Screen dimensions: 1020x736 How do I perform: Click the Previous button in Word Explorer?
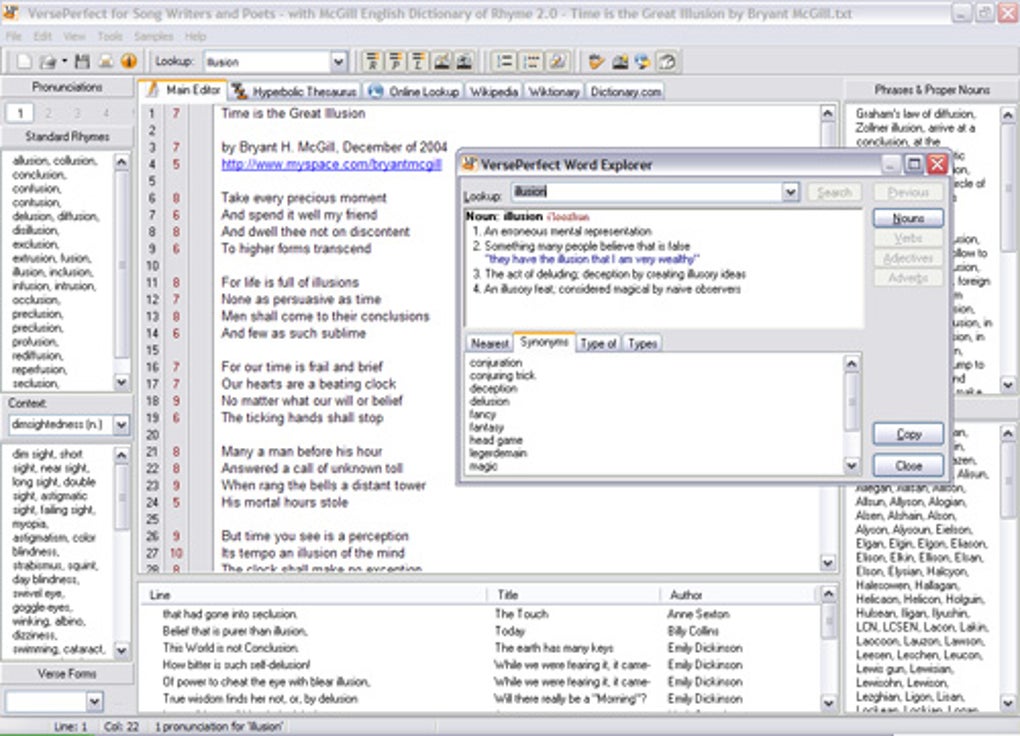tap(908, 192)
